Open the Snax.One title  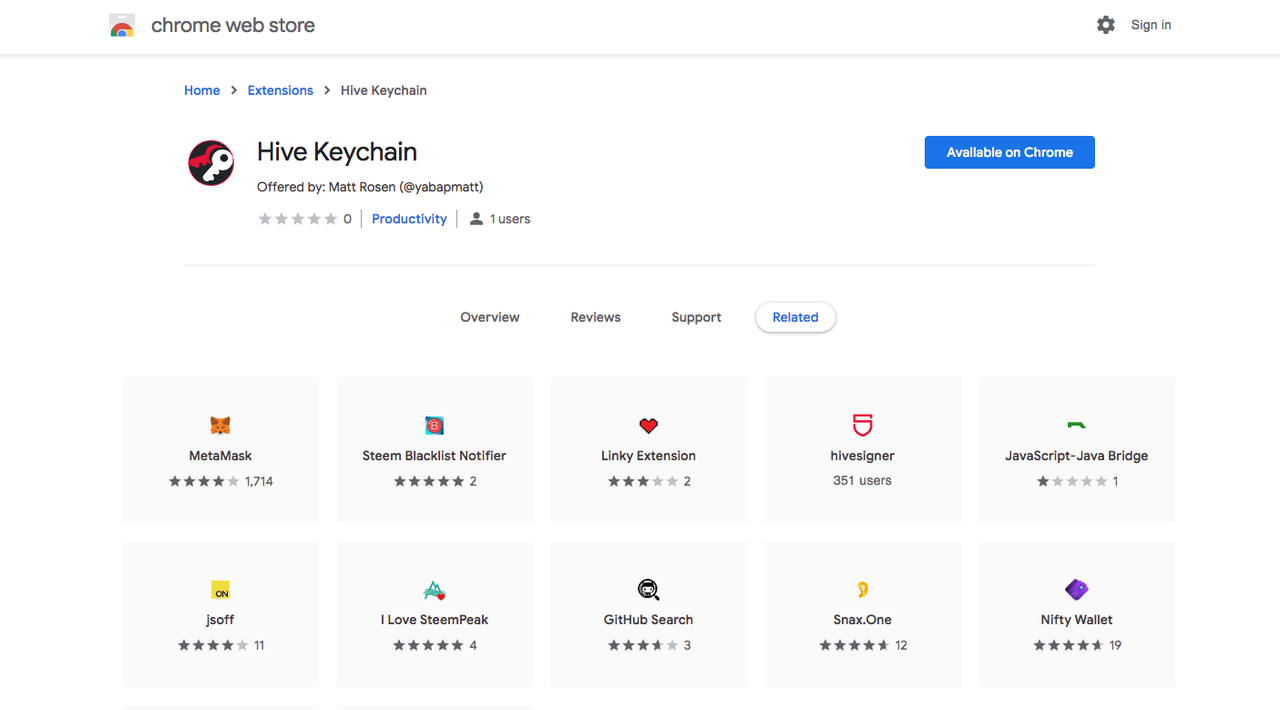click(862, 620)
